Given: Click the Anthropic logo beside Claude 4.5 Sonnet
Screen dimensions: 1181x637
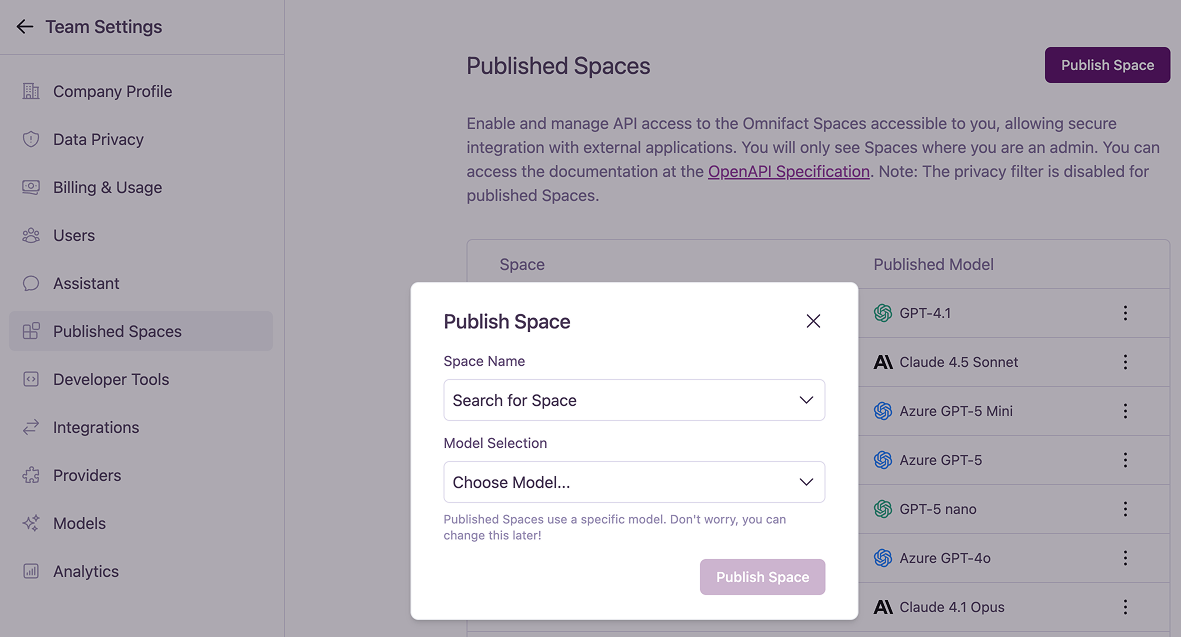Looking at the screenshot, I should 883,362.
